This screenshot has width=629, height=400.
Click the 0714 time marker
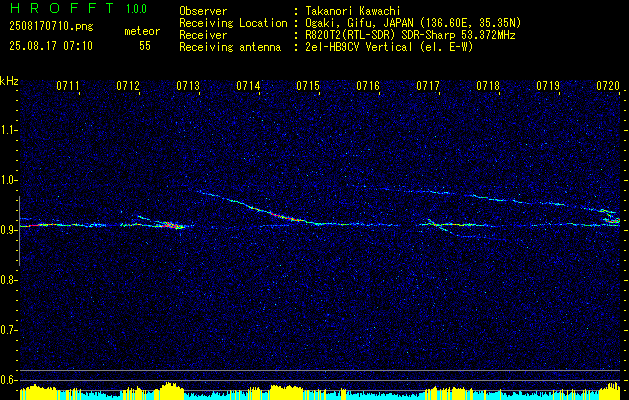tap(248, 86)
